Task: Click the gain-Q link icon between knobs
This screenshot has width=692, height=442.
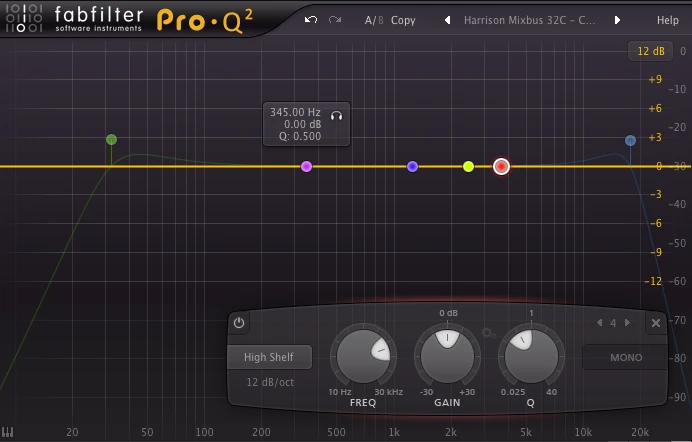Action: point(488,334)
